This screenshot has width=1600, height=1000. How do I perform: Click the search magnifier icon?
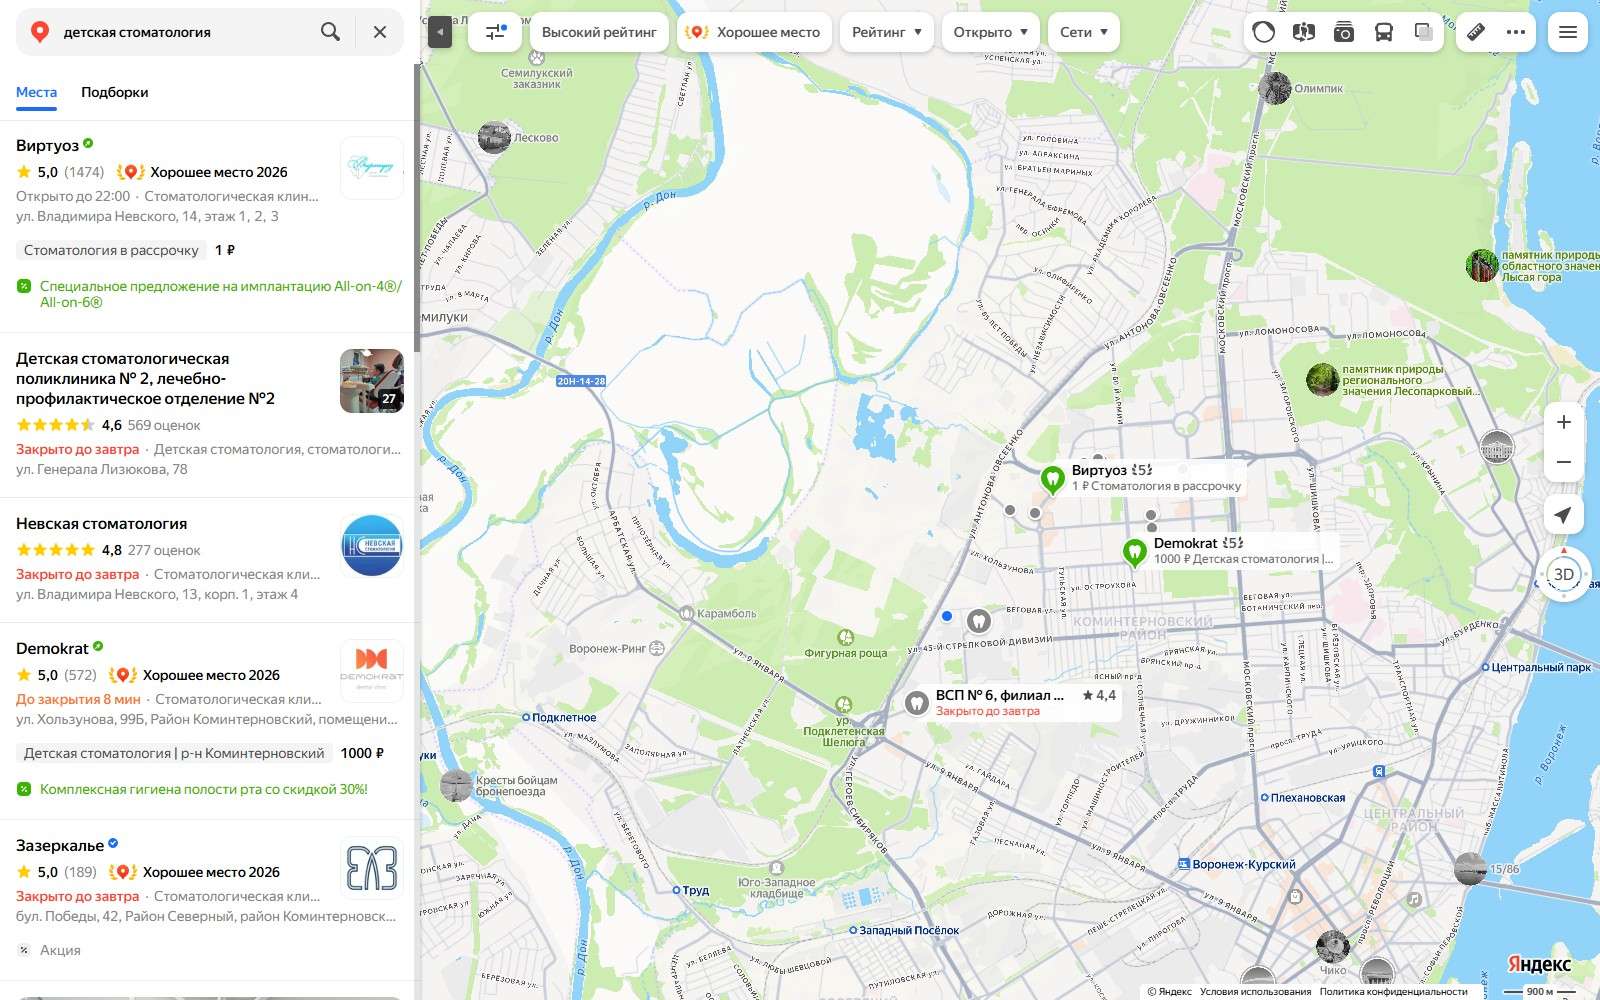pyautogui.click(x=330, y=32)
